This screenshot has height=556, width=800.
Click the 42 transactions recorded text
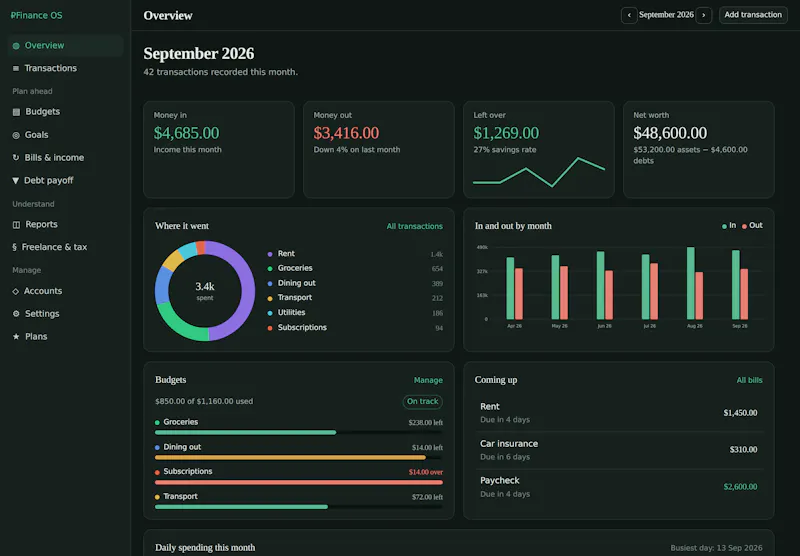click(220, 72)
